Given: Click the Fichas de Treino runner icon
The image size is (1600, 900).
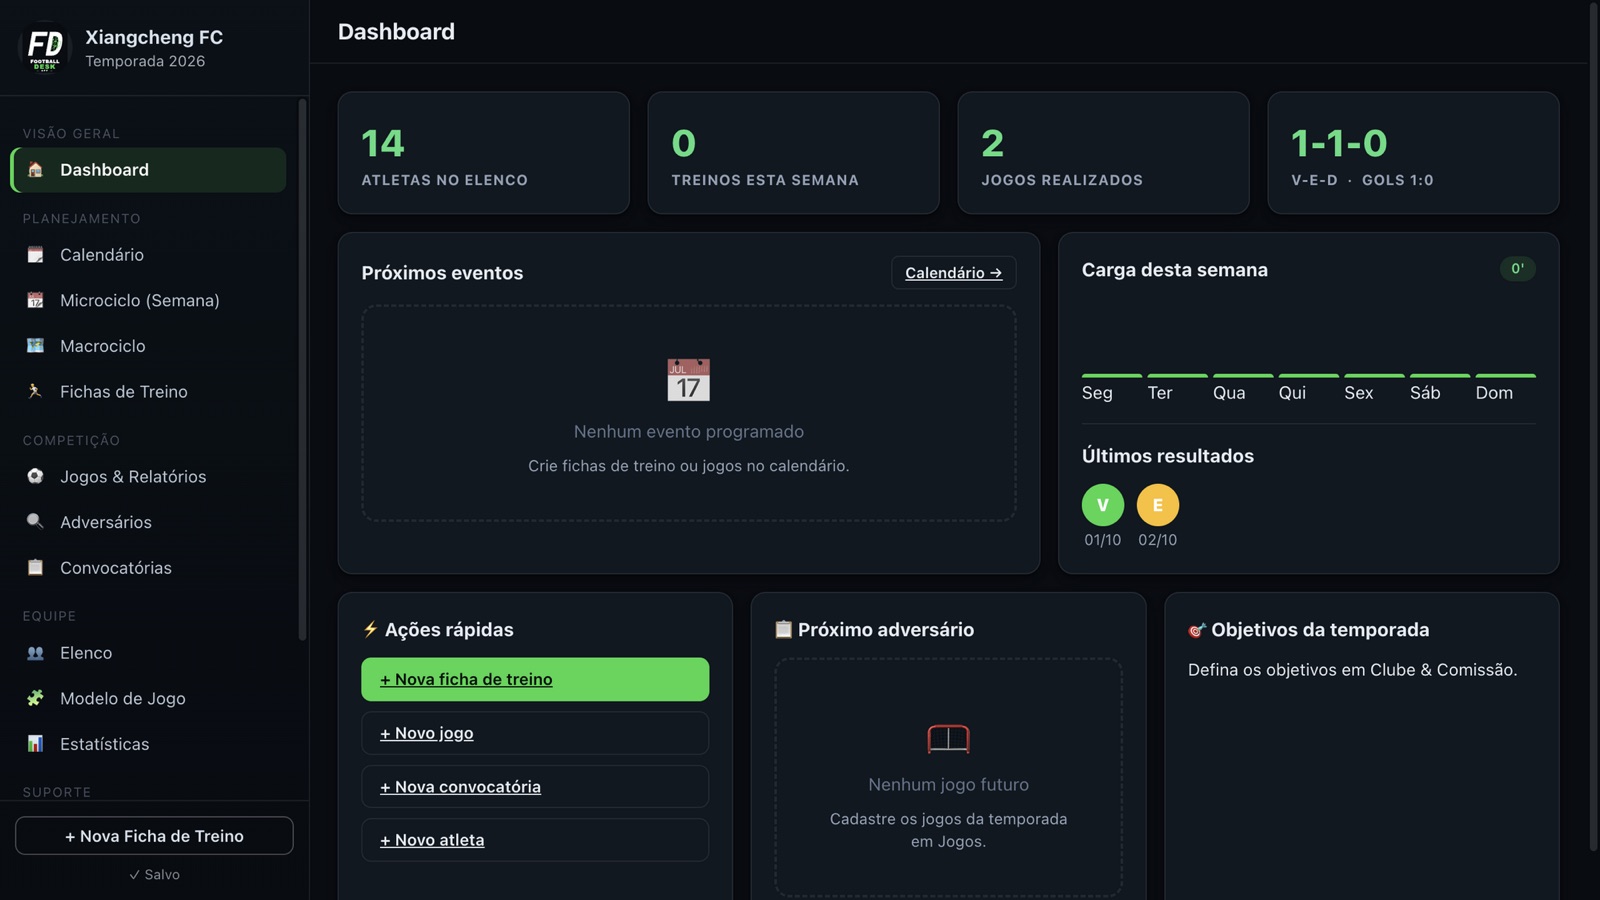Looking at the screenshot, I should click(35, 391).
